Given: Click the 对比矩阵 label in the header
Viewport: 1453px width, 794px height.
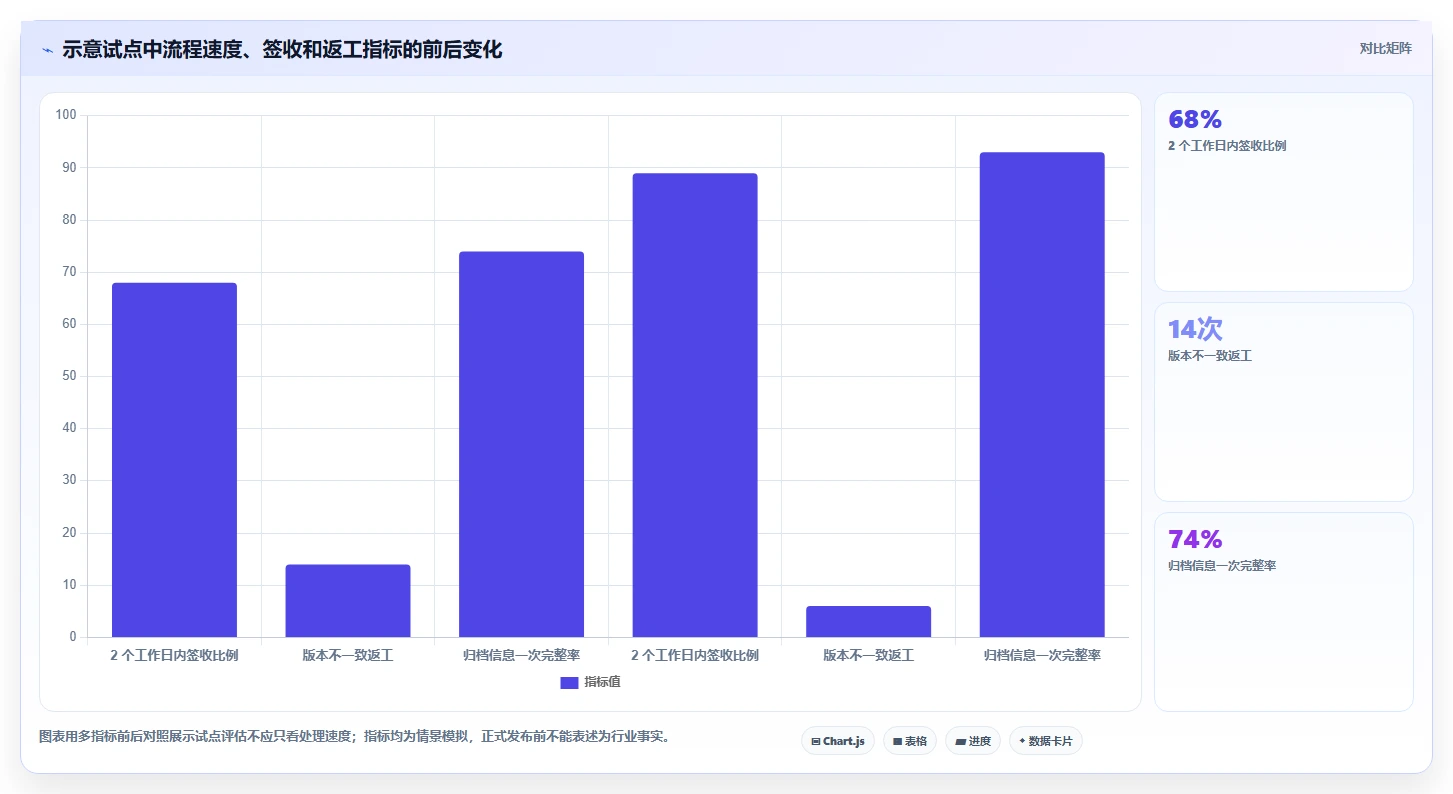Looking at the screenshot, I should 1385,48.
